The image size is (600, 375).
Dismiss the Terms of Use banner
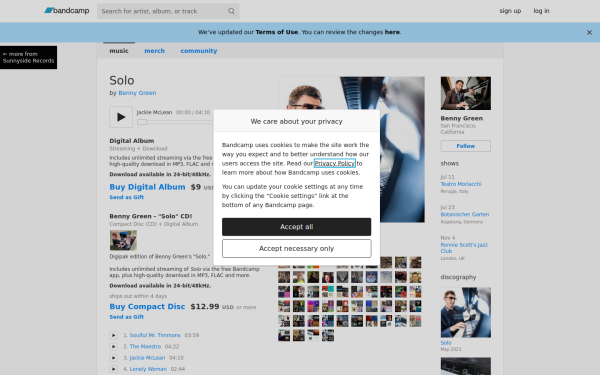click(589, 33)
